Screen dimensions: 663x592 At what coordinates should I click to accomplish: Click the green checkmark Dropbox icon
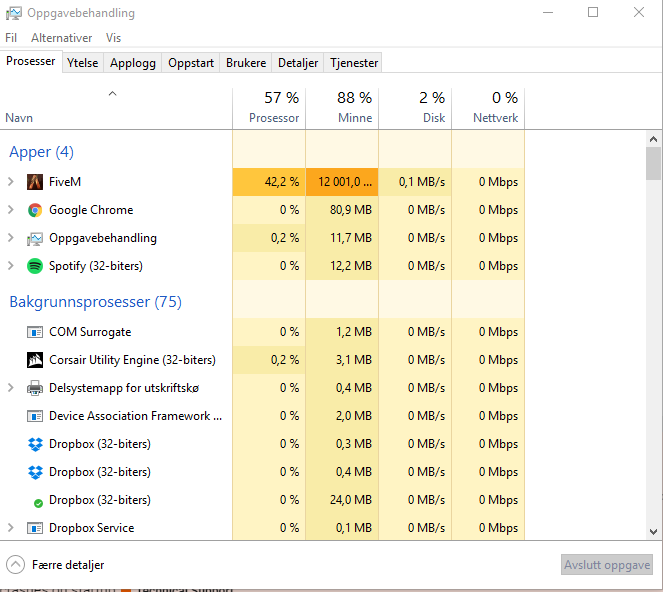[x=38, y=503]
